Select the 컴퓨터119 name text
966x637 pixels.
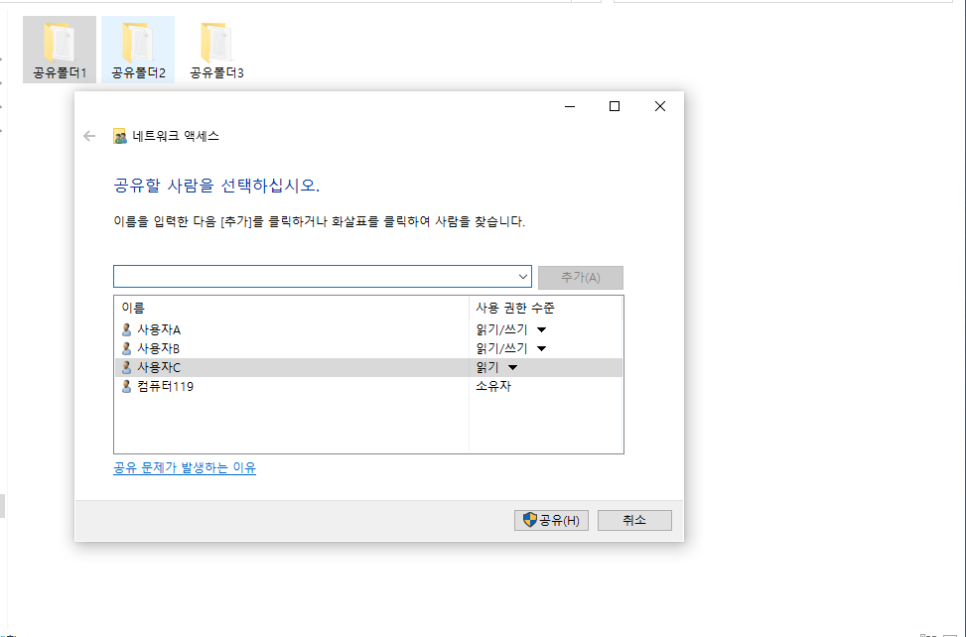(x=165, y=387)
